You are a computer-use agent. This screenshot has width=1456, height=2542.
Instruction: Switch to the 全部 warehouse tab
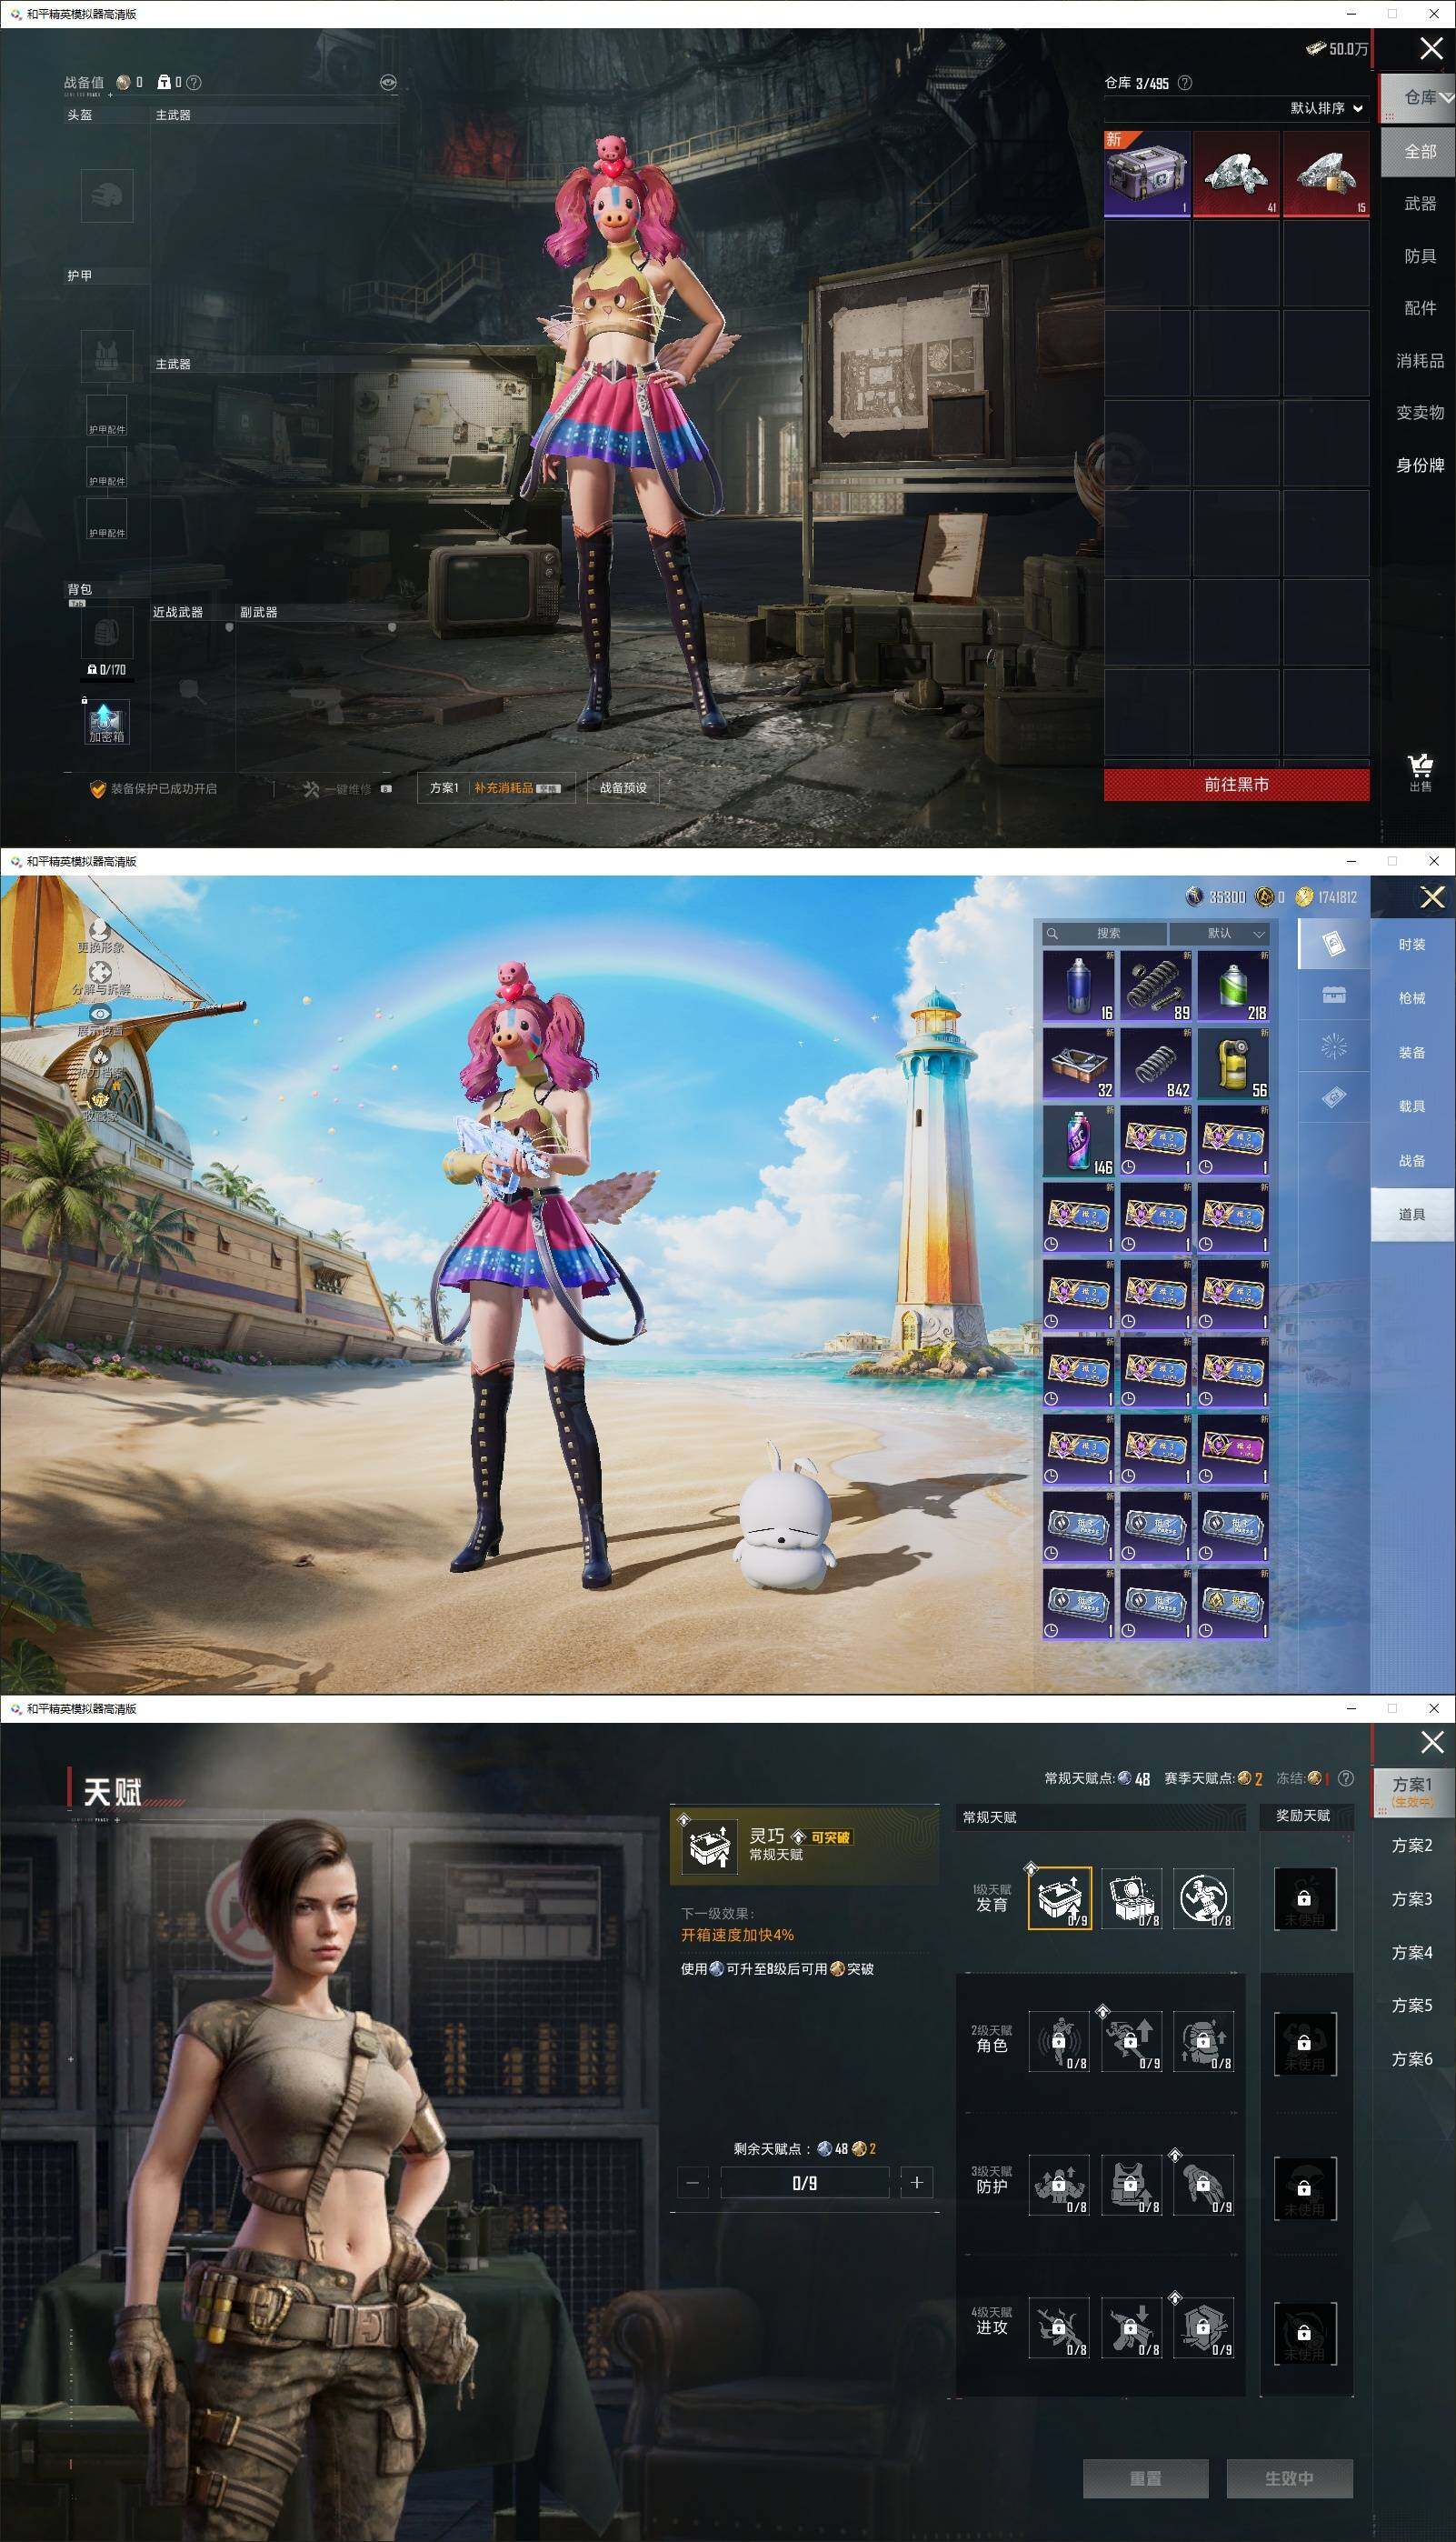pos(1419,151)
